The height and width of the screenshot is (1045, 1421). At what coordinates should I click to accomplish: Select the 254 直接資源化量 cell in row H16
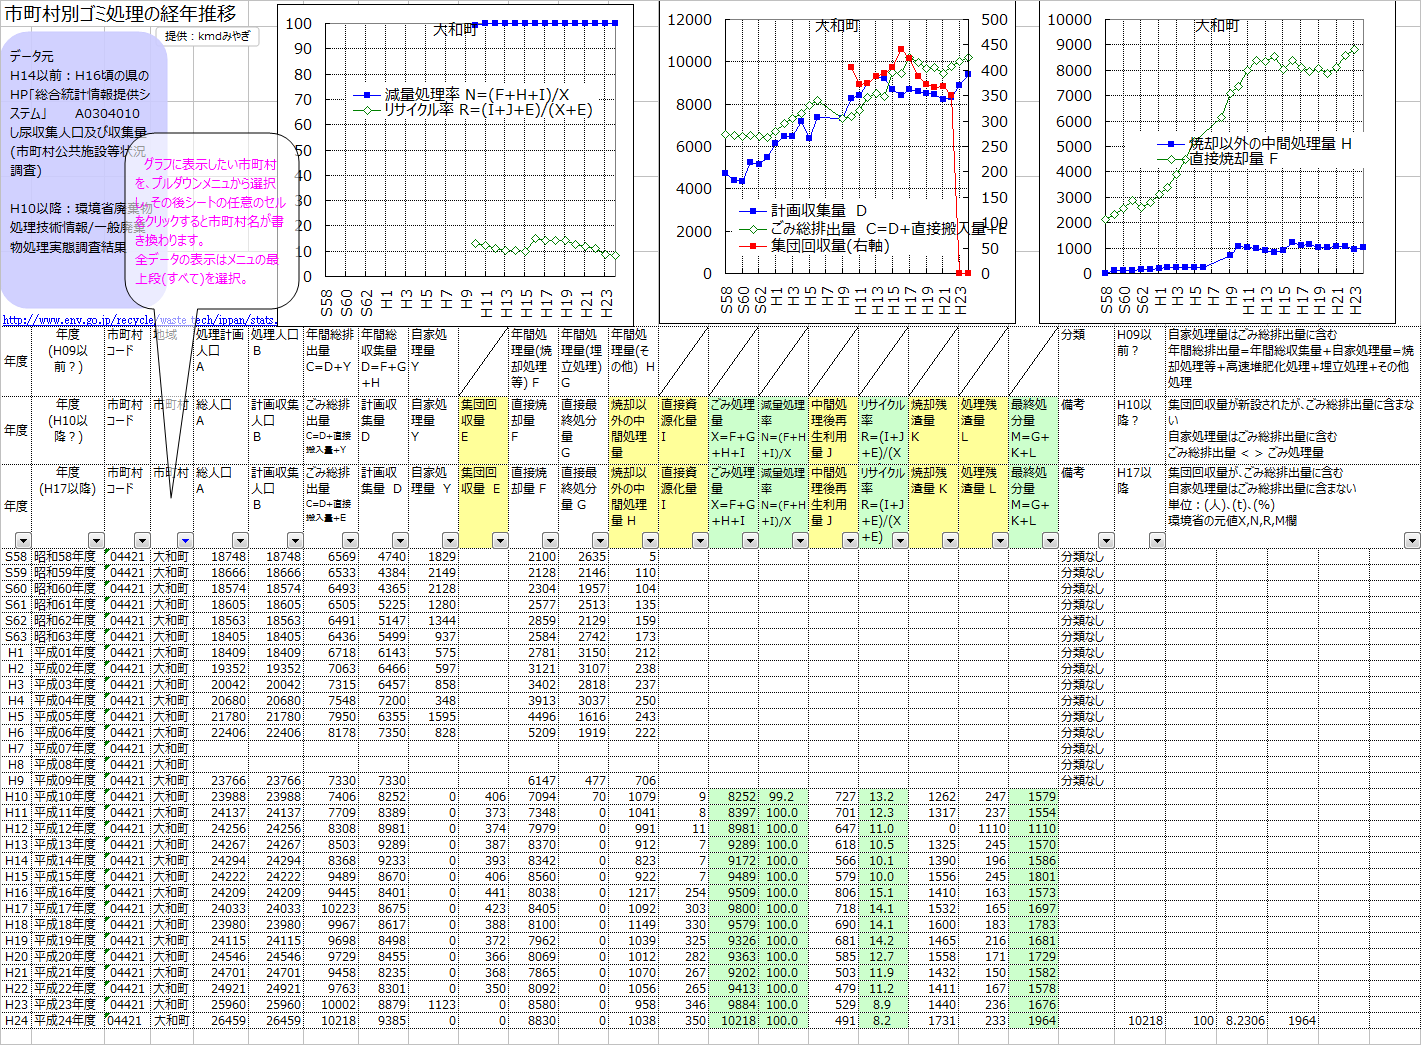683,892
